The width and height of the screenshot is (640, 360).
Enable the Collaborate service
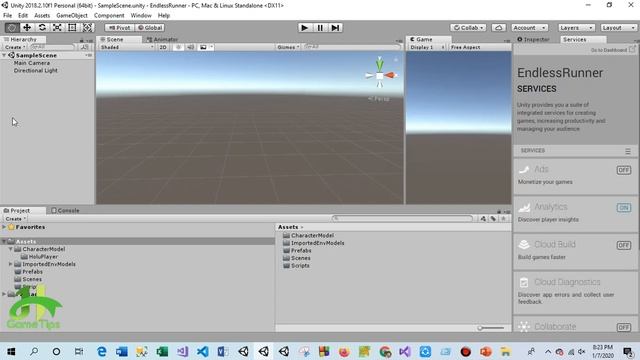pyautogui.click(x=624, y=327)
